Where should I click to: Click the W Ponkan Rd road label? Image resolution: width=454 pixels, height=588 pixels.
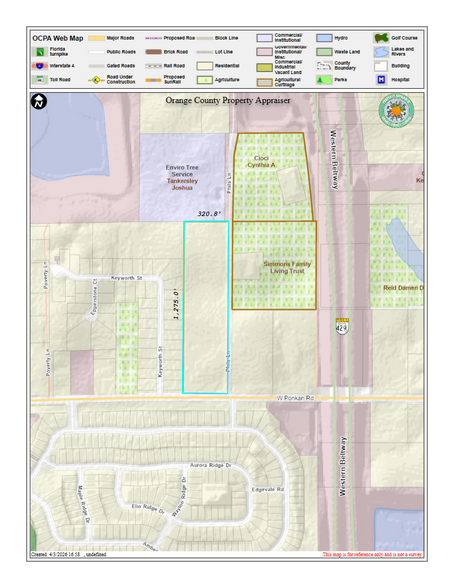(x=295, y=398)
